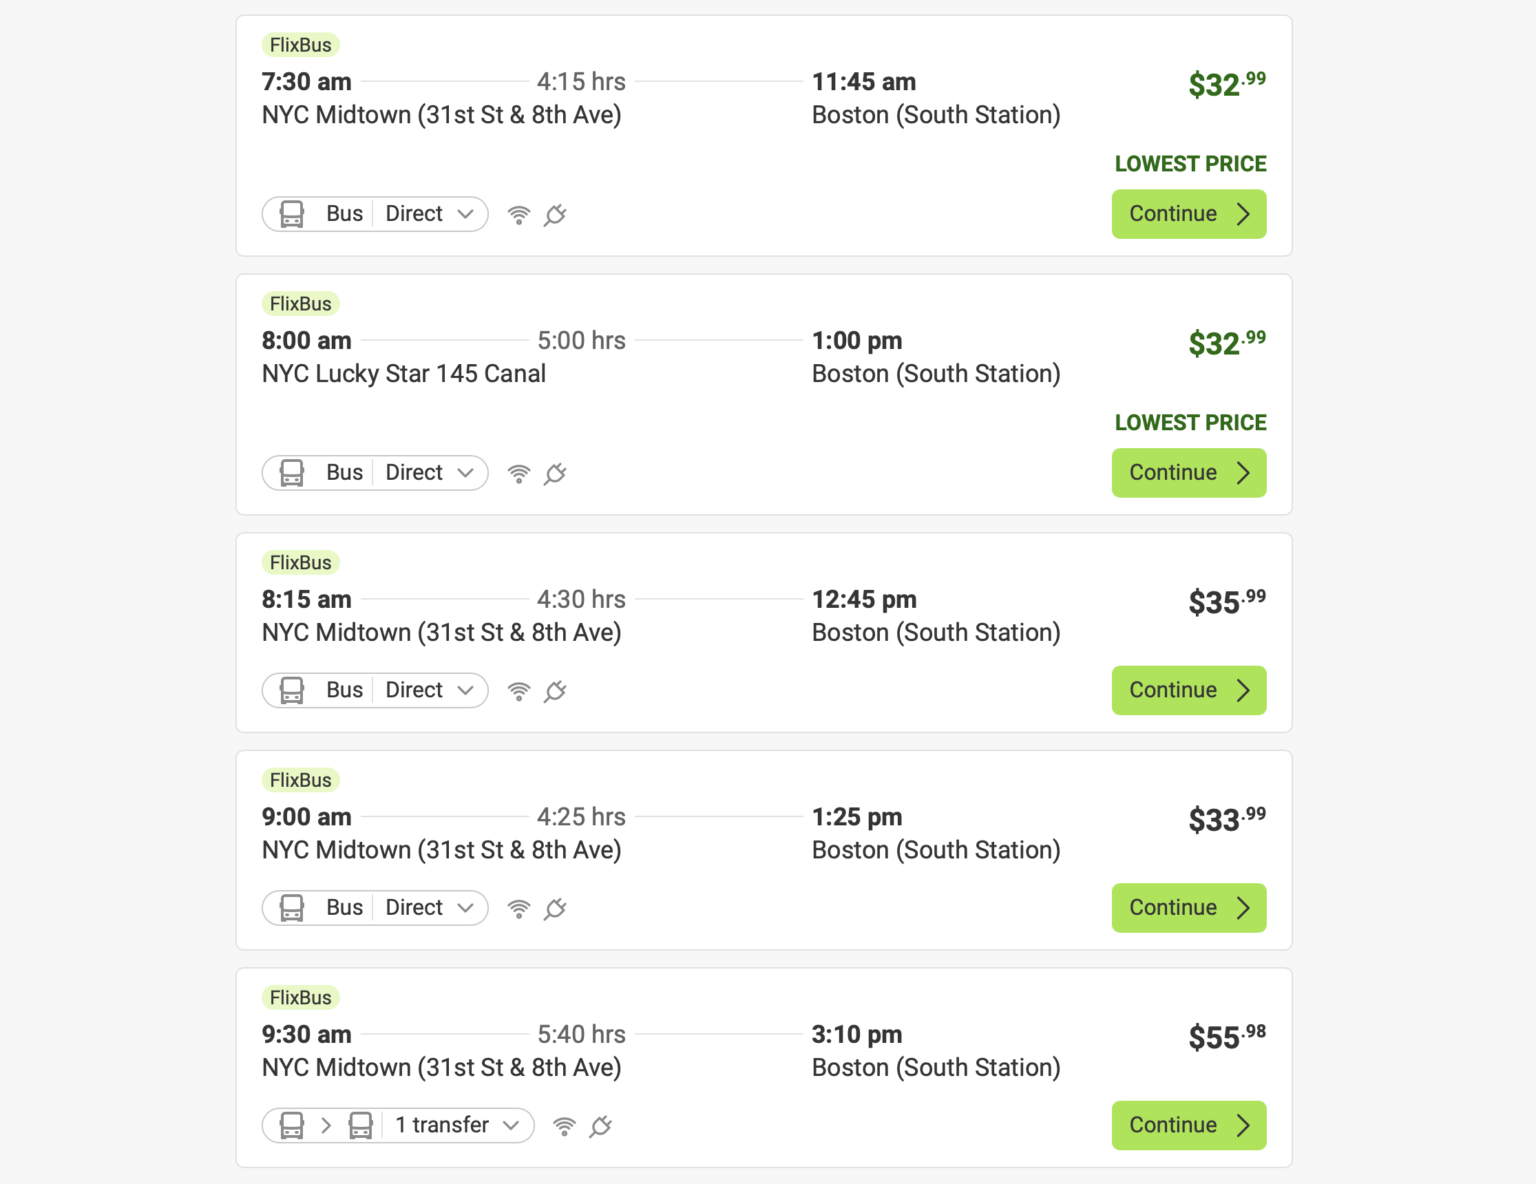
Task: Select the power outlet icon on the 9:30 am trip
Action: (600, 1125)
